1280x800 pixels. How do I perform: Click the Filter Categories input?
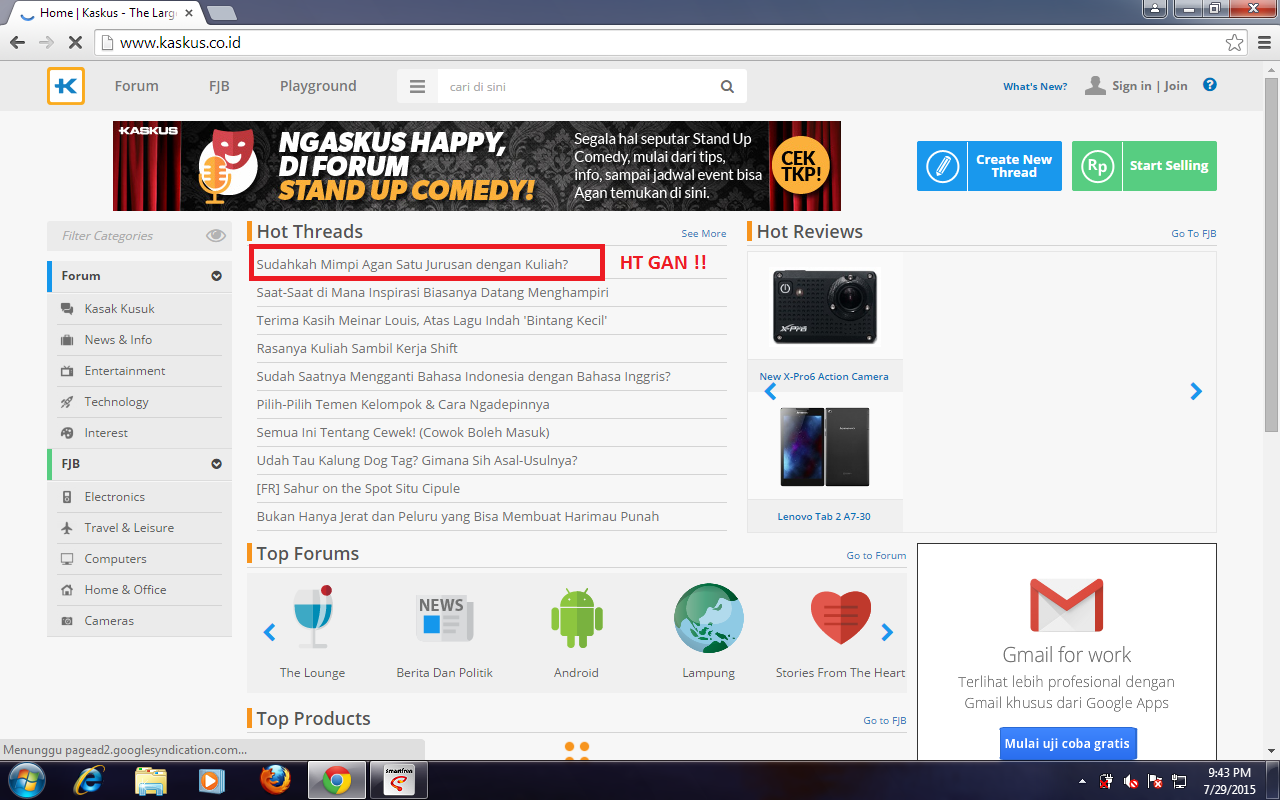(125, 236)
